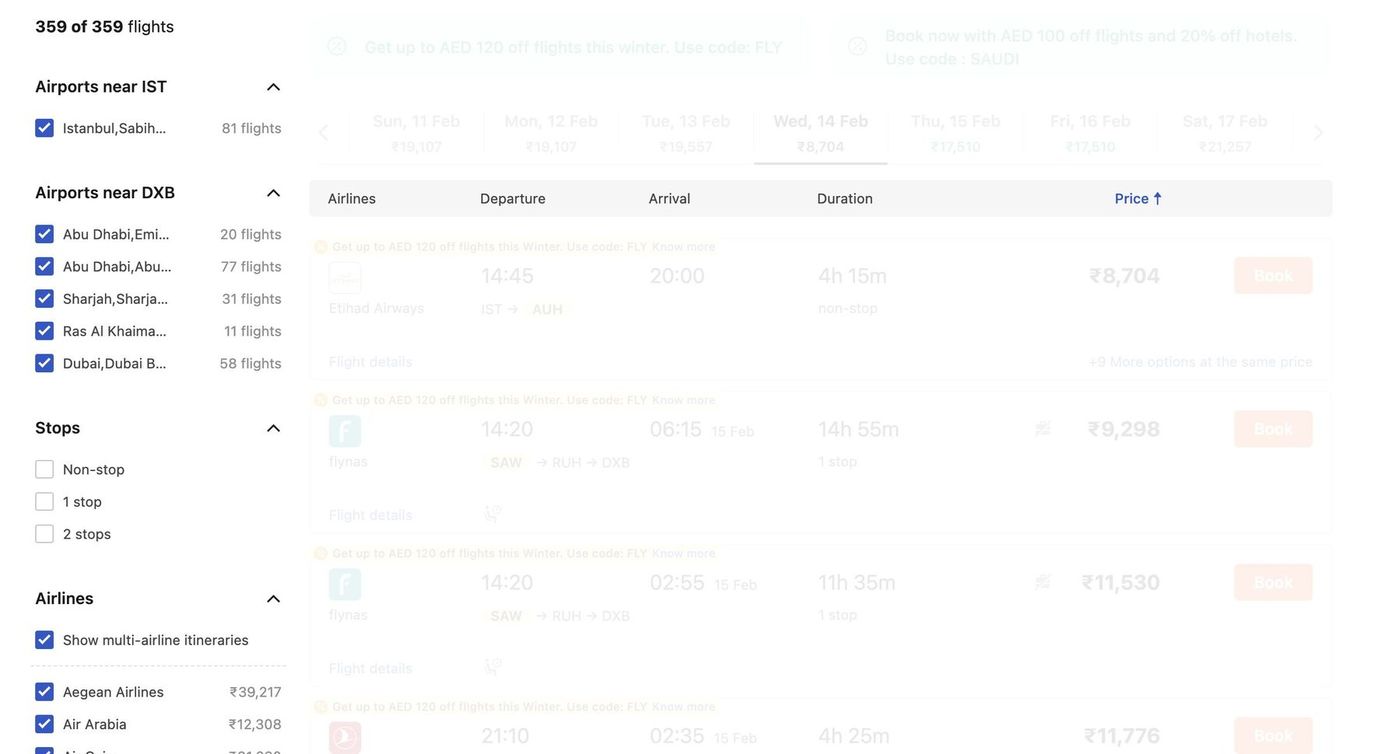The width and height of the screenshot is (1400, 754).
Task: Enable the 2 stops filter
Action: point(44,534)
